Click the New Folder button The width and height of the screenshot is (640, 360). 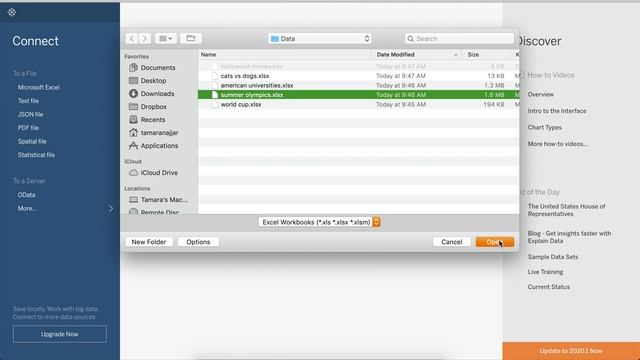coord(149,242)
